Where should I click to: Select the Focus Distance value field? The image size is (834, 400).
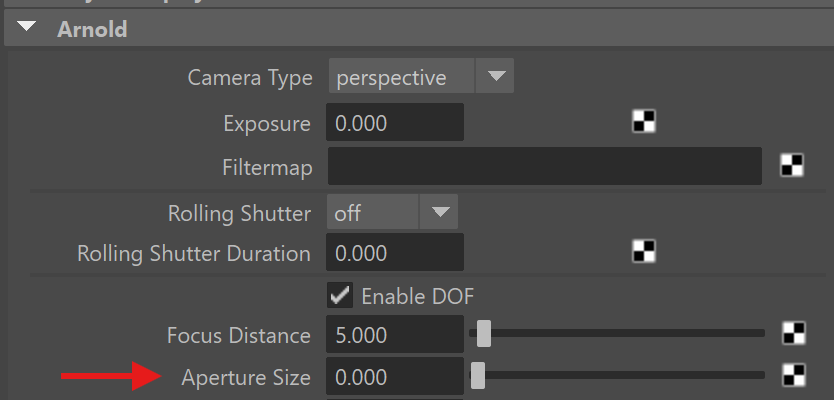point(396,335)
